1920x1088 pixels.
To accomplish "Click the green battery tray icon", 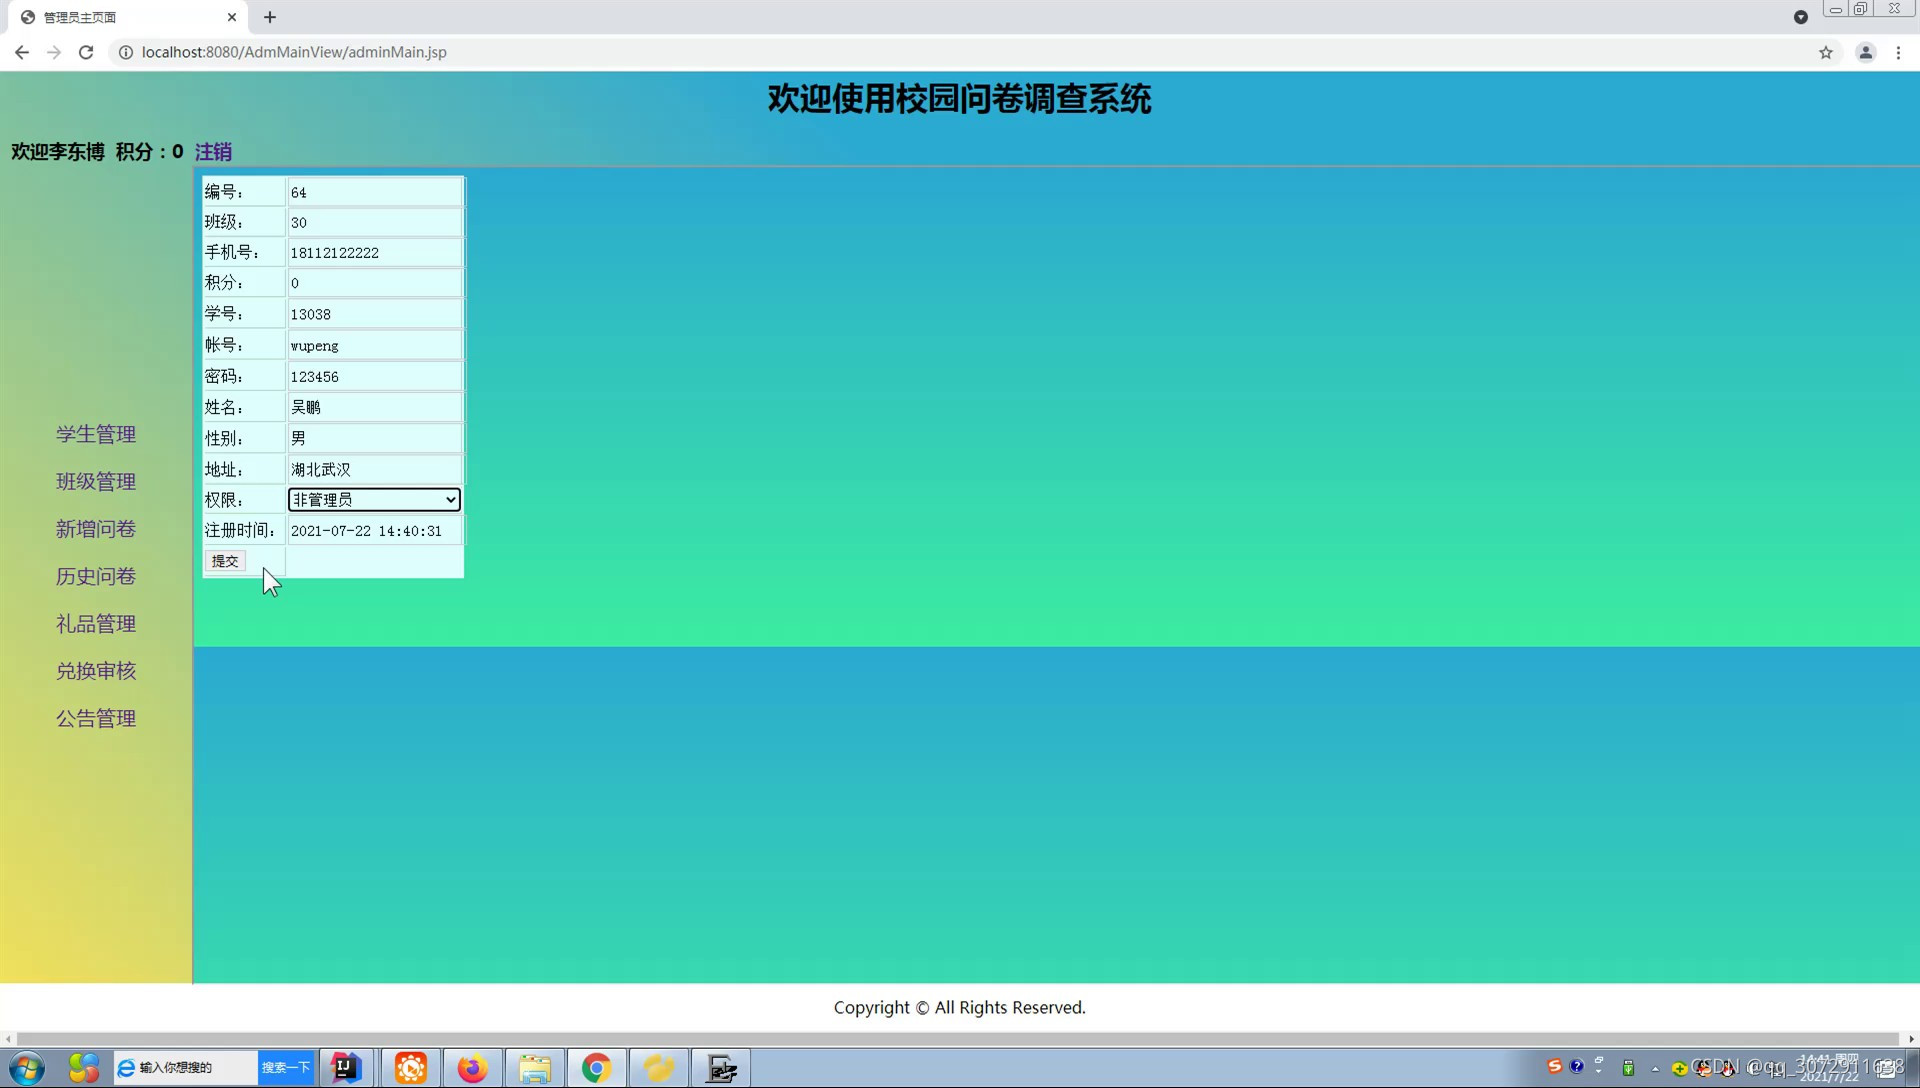I will click(x=1628, y=1067).
